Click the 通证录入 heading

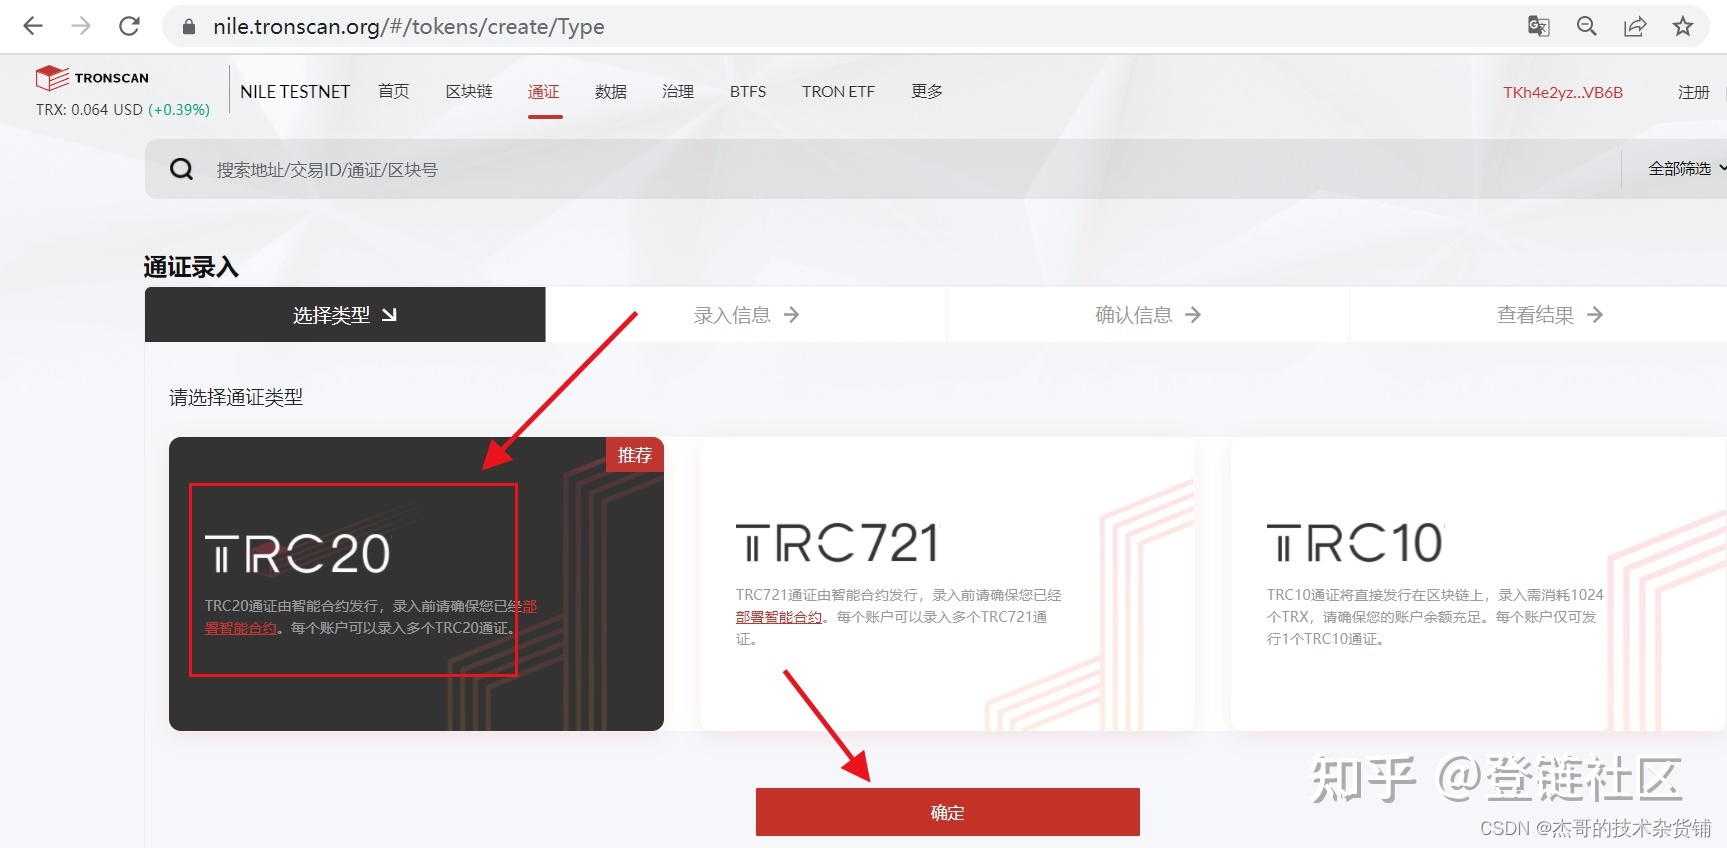click(191, 267)
